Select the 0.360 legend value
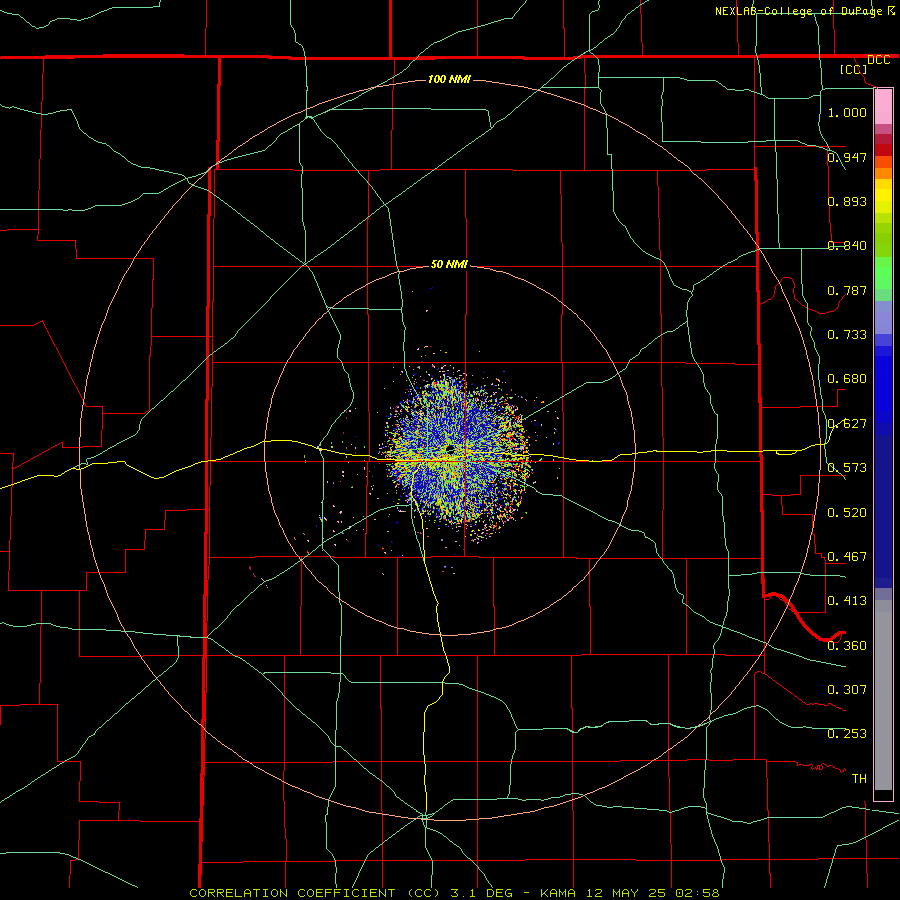 coord(847,646)
